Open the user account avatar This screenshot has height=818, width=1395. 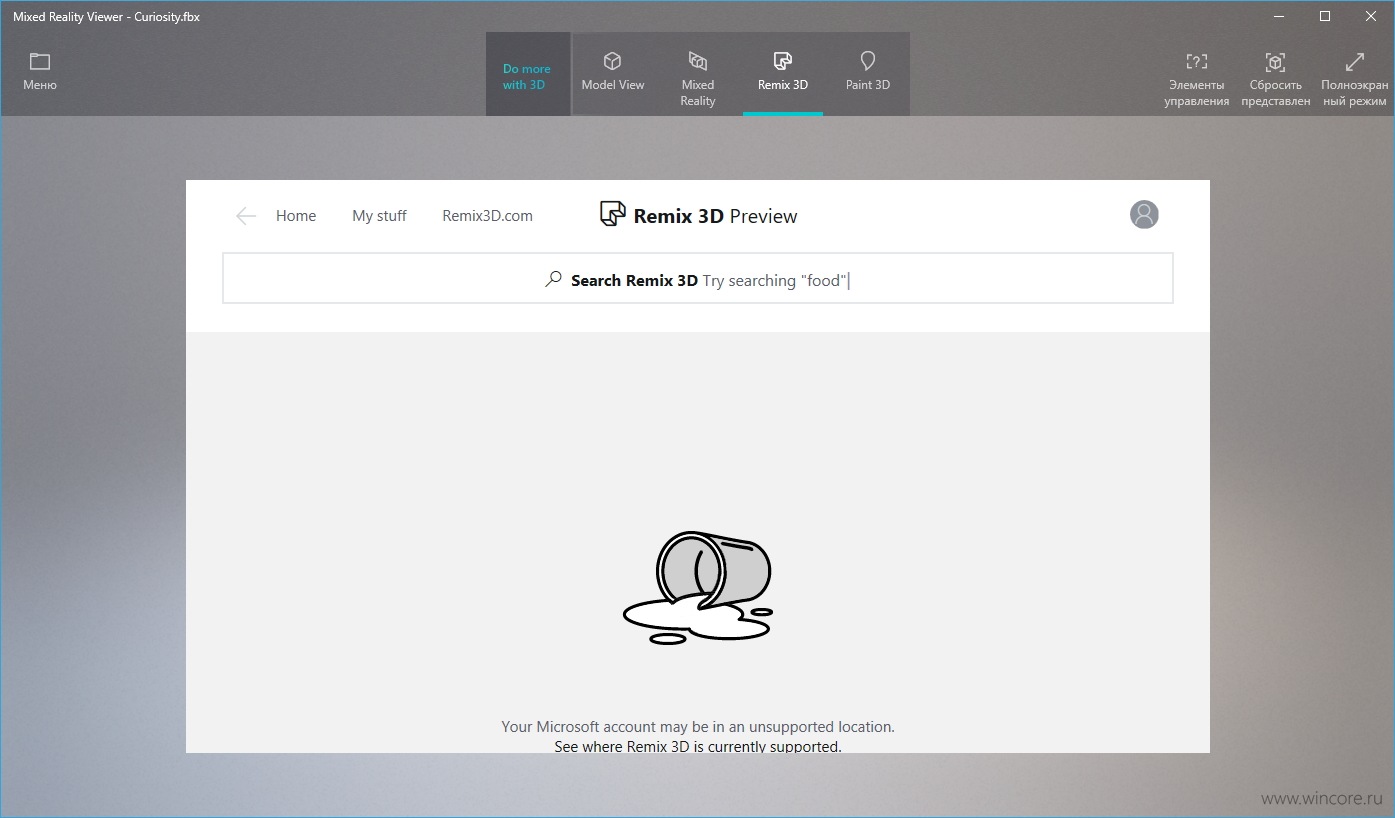(1144, 214)
